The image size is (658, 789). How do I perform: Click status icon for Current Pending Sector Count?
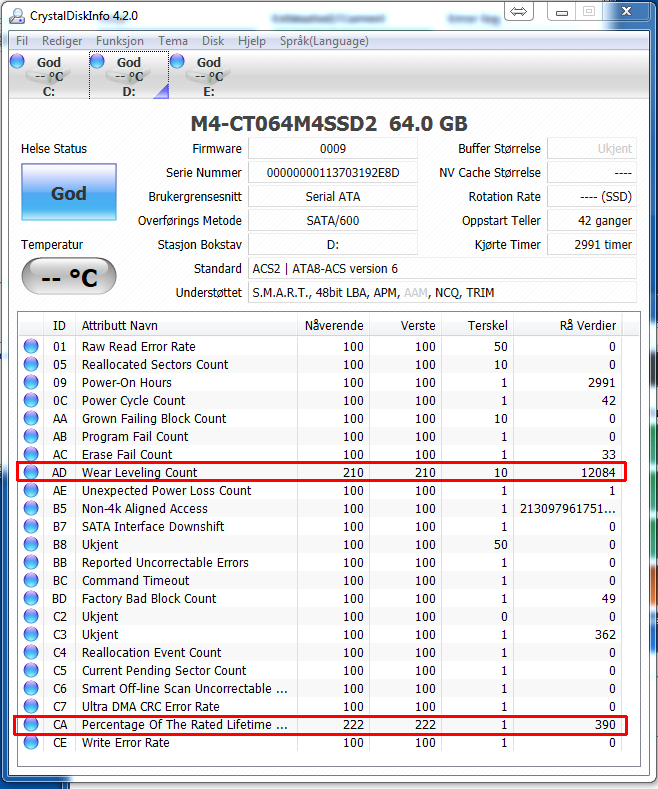click(x=31, y=670)
